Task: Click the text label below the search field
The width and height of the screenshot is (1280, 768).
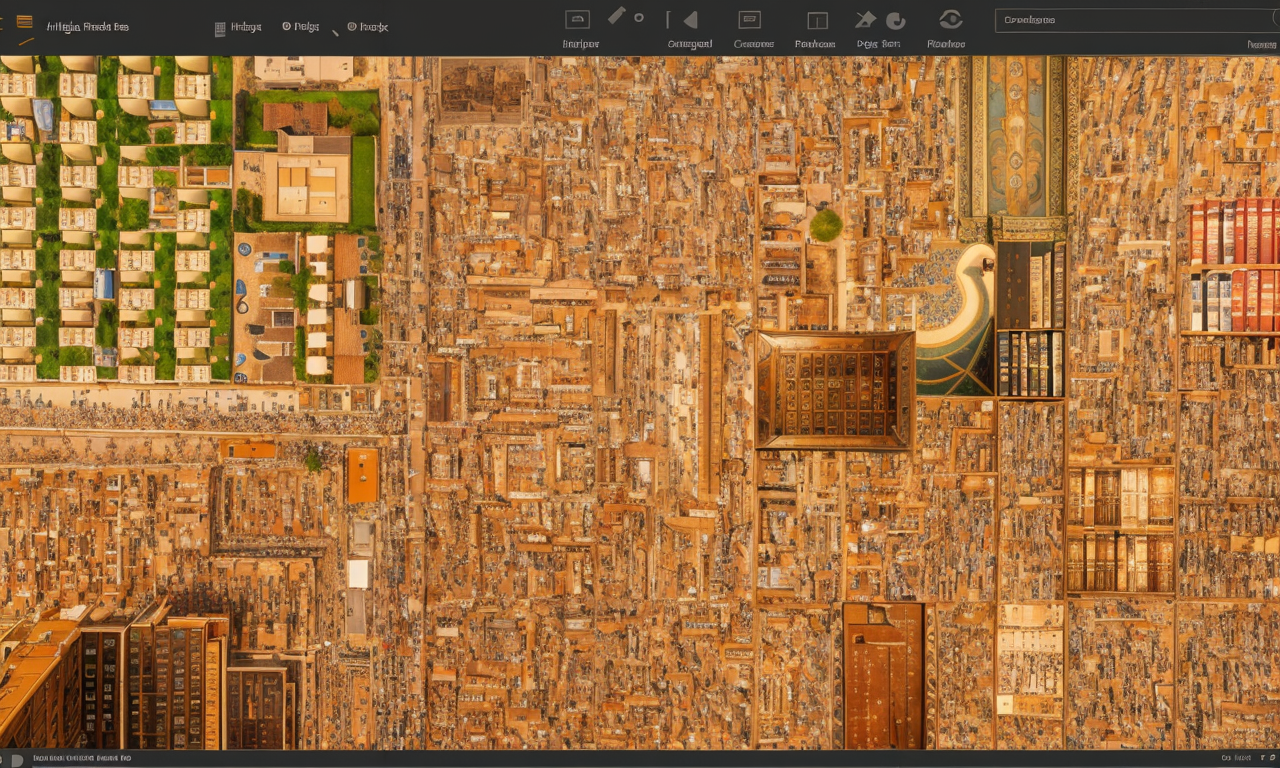Action: [x=1260, y=44]
